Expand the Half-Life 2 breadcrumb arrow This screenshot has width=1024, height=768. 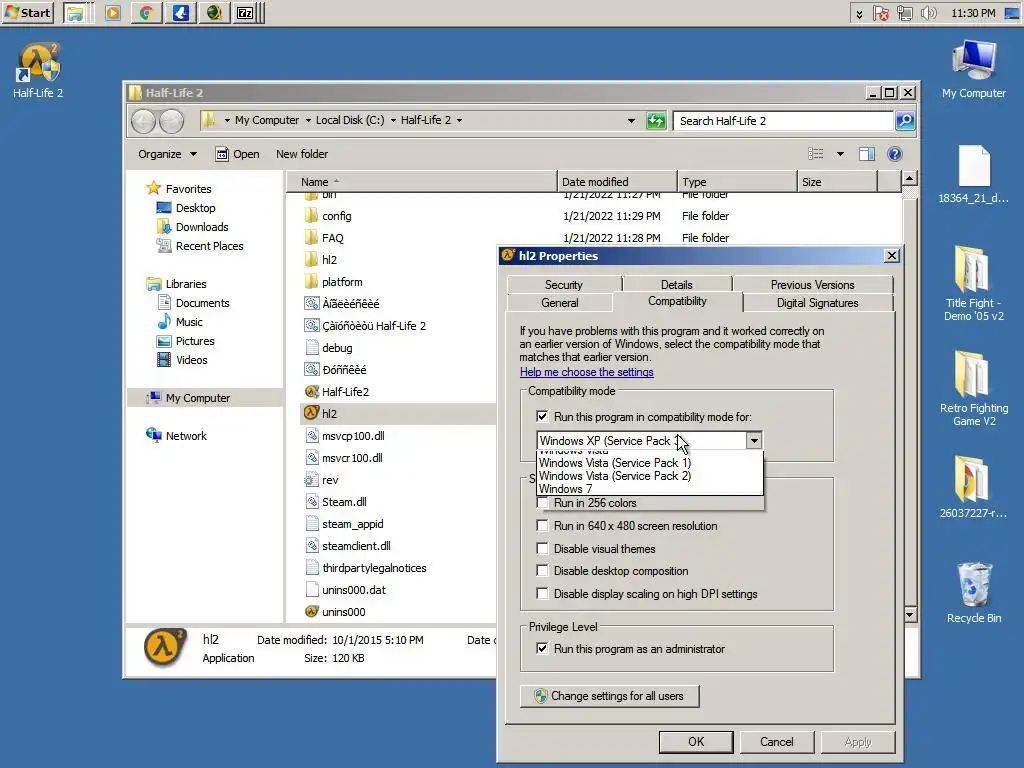click(x=460, y=120)
